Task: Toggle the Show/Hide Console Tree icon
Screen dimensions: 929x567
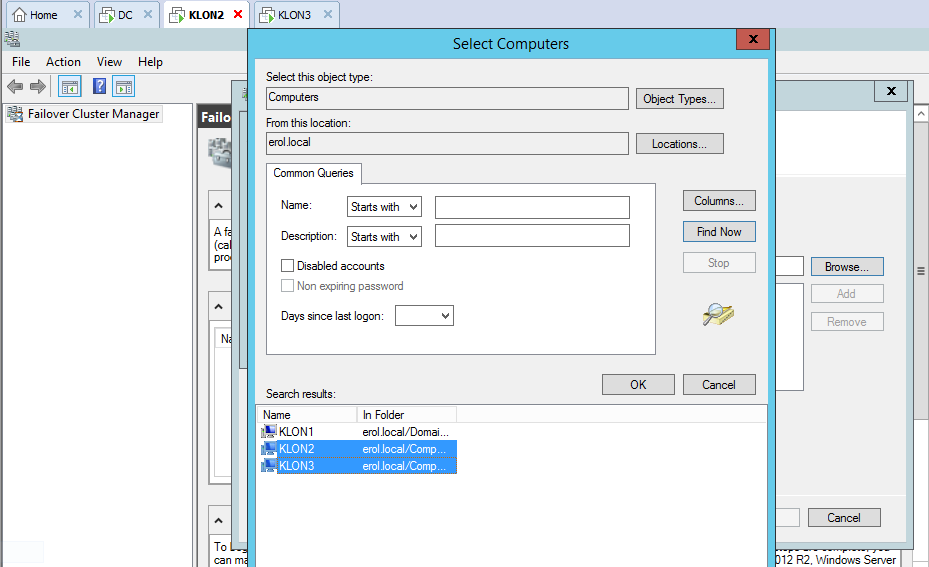Action: coord(70,87)
